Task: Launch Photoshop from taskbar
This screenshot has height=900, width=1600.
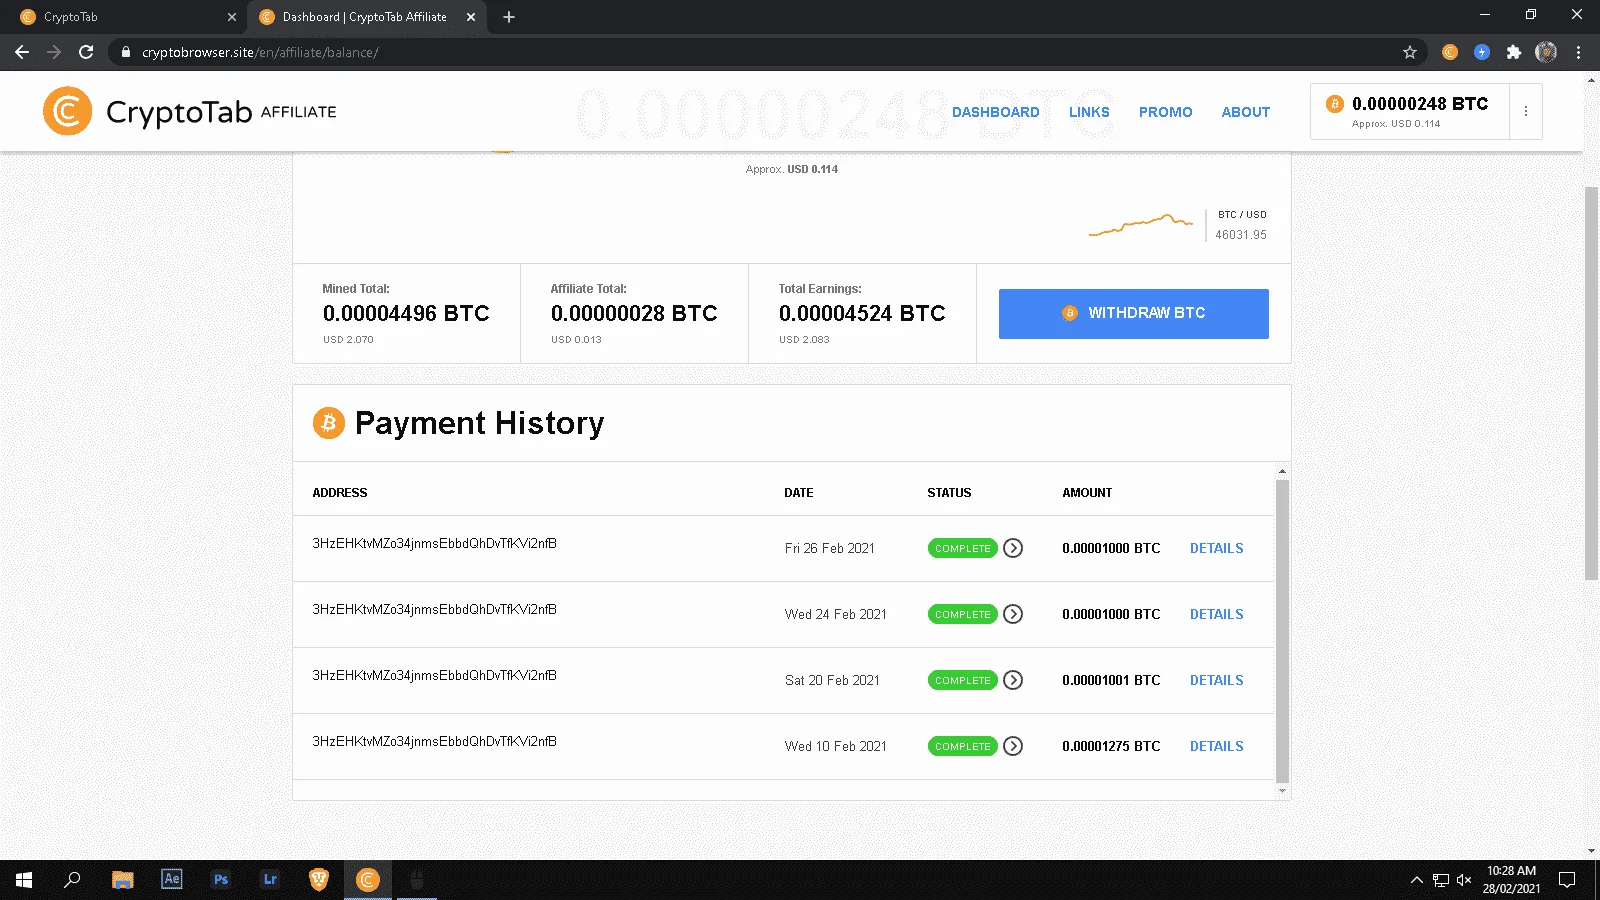Action: coord(221,880)
